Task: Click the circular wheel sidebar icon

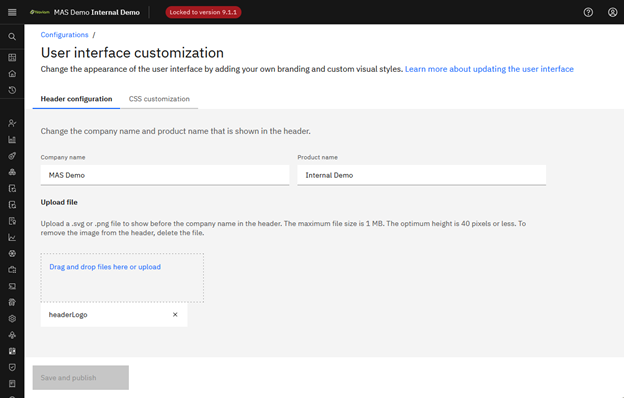Action: (12, 253)
